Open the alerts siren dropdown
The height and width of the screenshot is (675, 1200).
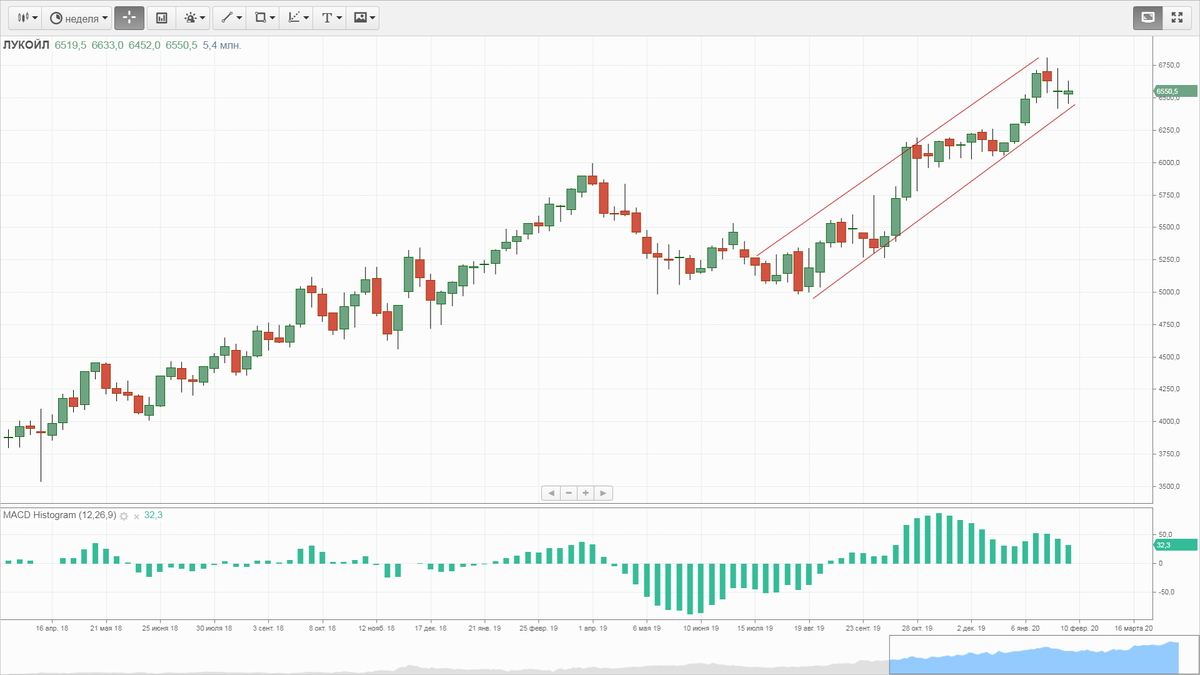[x=195, y=17]
